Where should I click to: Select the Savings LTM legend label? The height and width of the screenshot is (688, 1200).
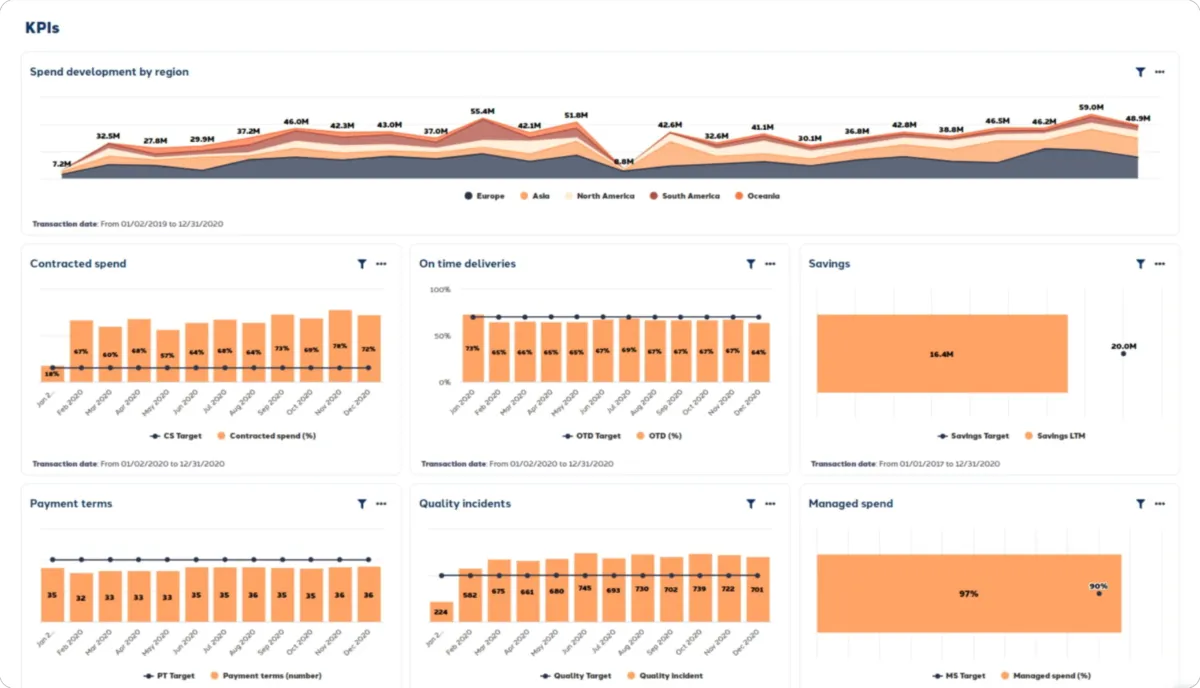[1061, 436]
